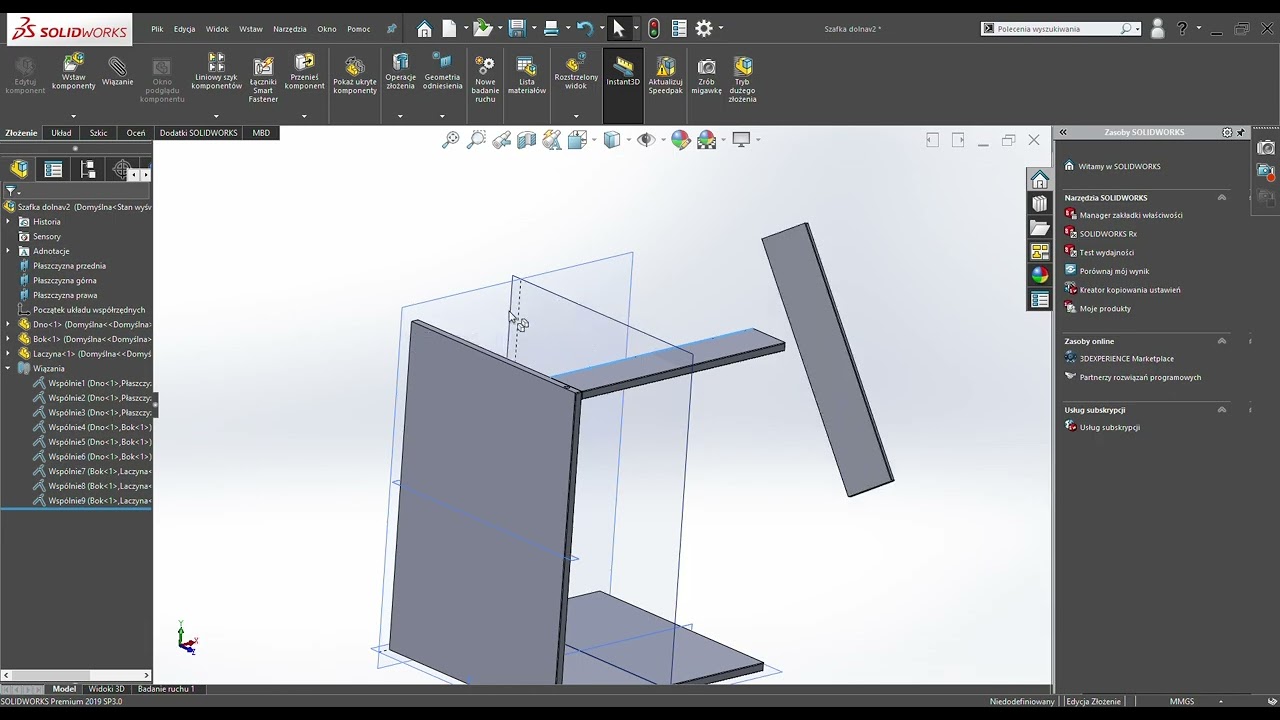Toggle hide/show items eye icon
This screenshot has height=720, width=1280.
click(646, 140)
